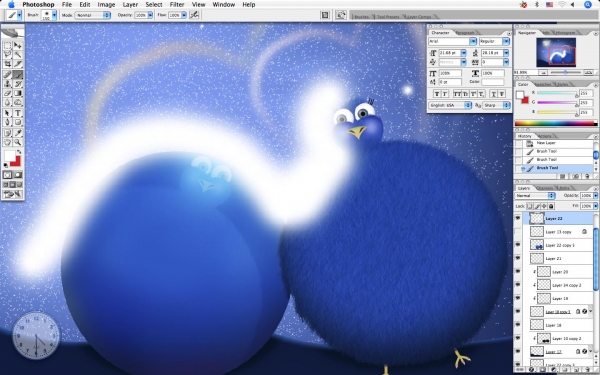Image resolution: width=600 pixels, height=375 pixels.
Task: Open the layer blend mode dropdown
Action: [x=535, y=196]
